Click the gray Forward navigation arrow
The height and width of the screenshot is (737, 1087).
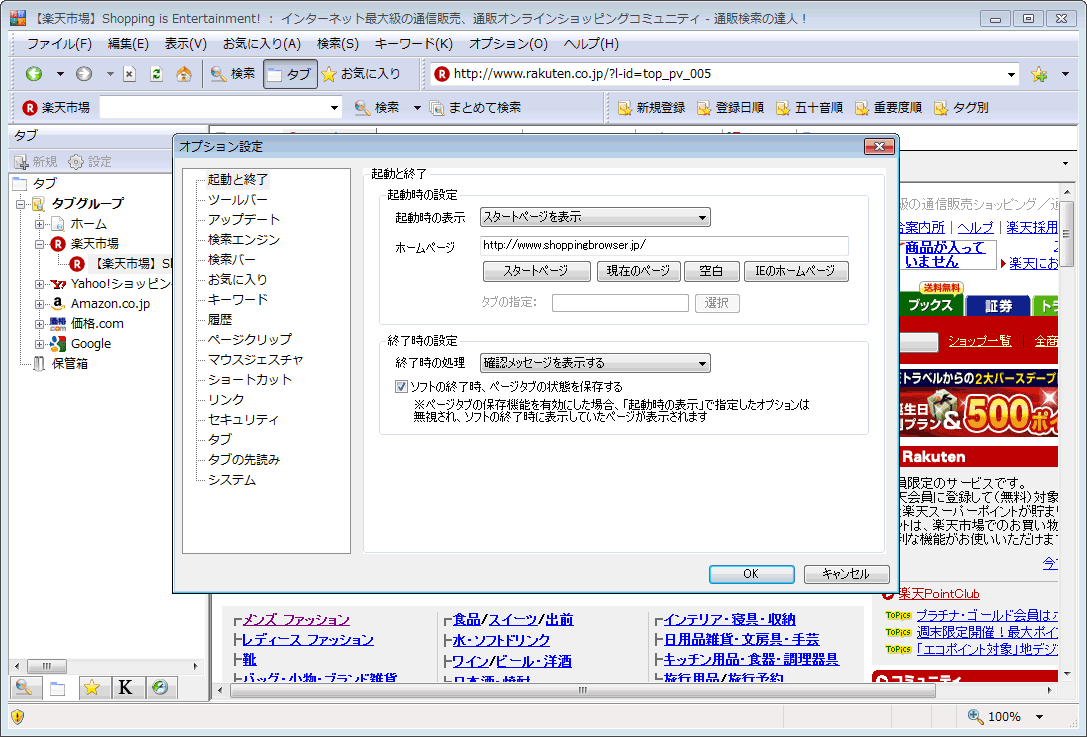point(84,73)
